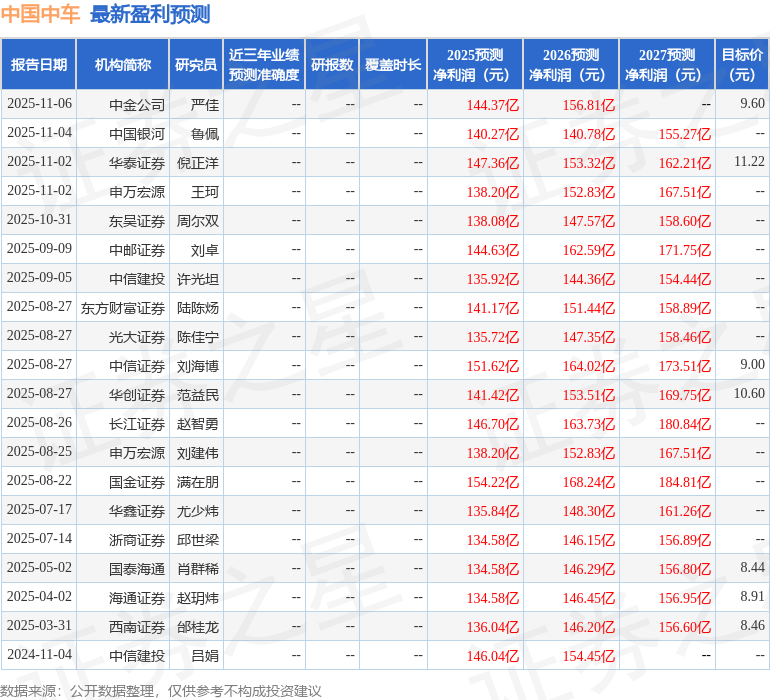The height and width of the screenshot is (700, 770).
Task: Select analyst 刘海博 in the table
Action: [x=198, y=366]
